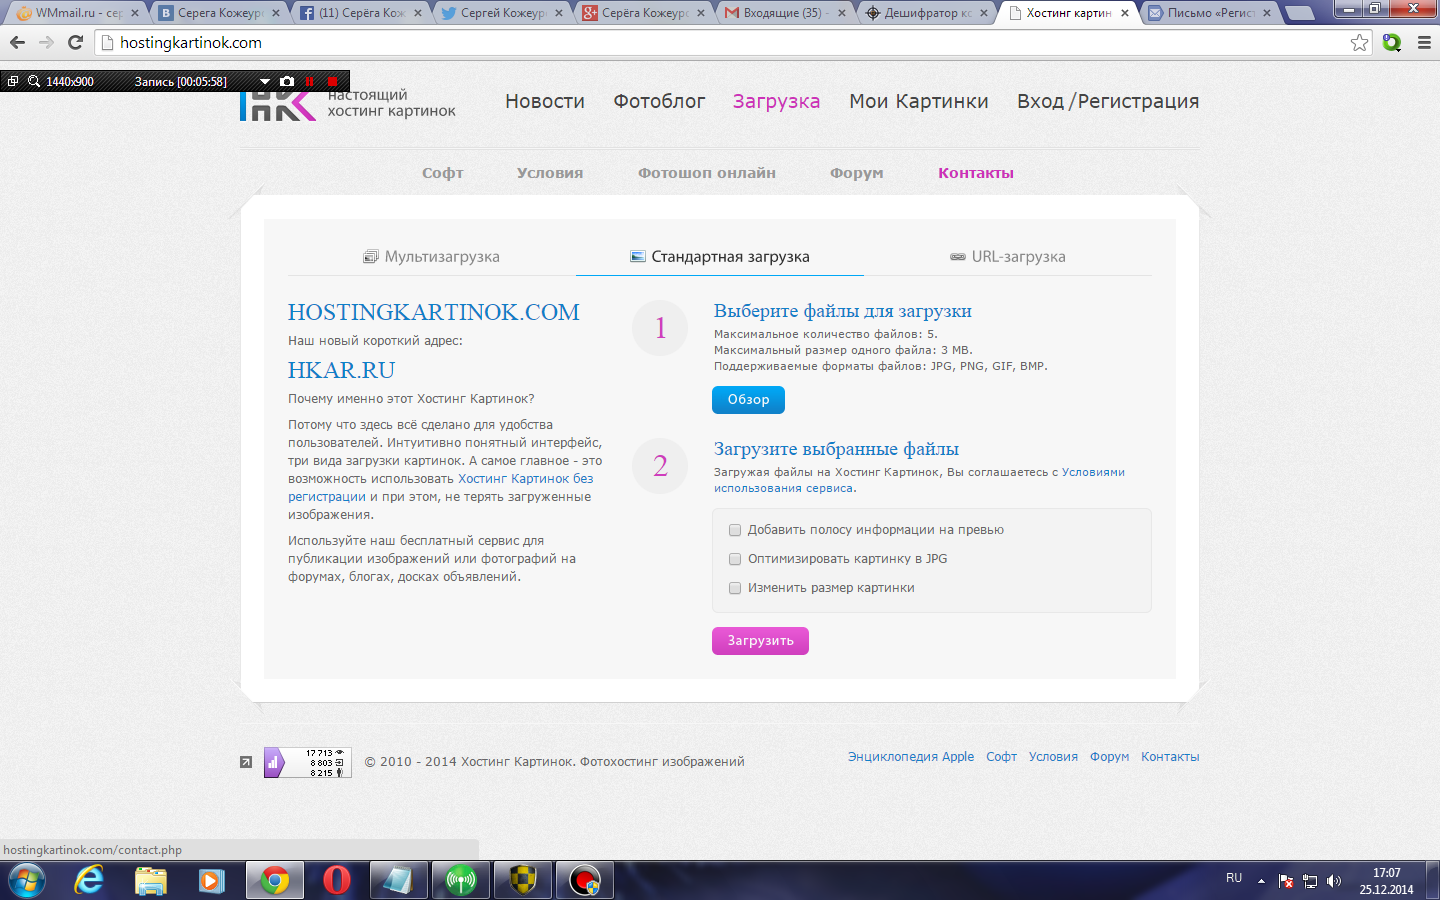Open the Условия footer link
The image size is (1440, 900).
1053,757
